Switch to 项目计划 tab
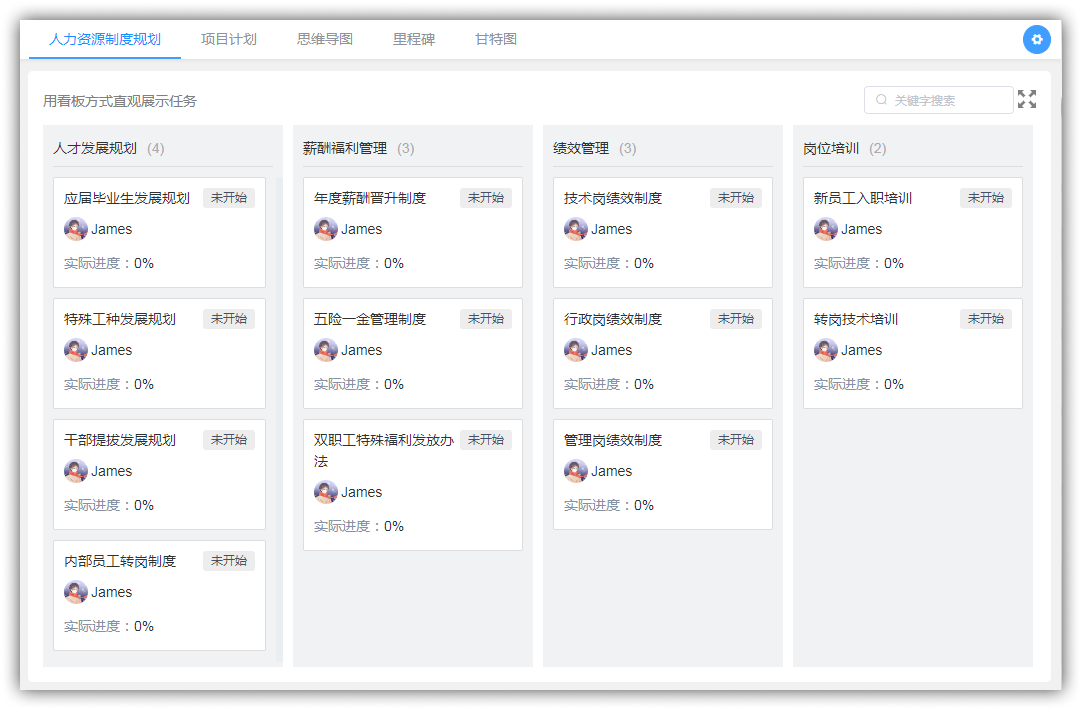 [x=228, y=39]
